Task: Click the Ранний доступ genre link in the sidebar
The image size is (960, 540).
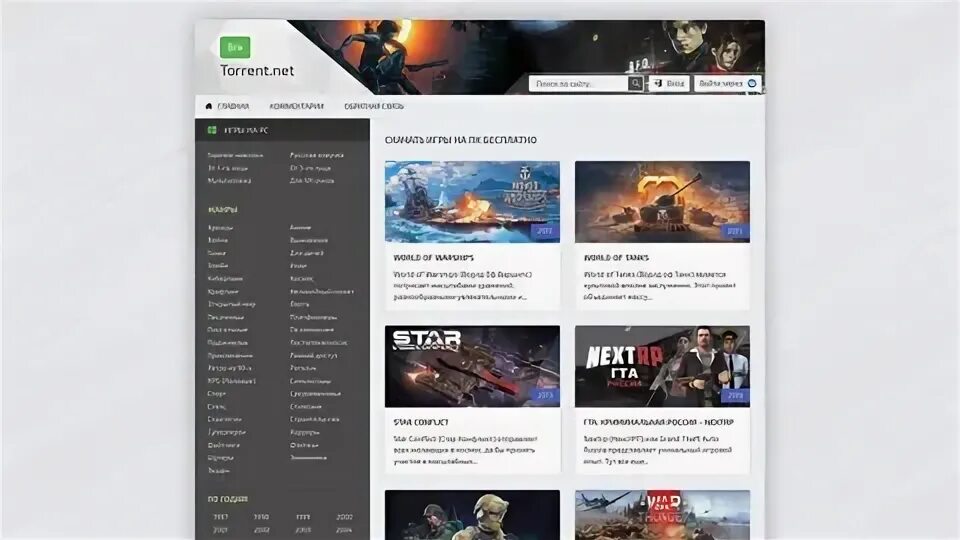Action: [313, 355]
